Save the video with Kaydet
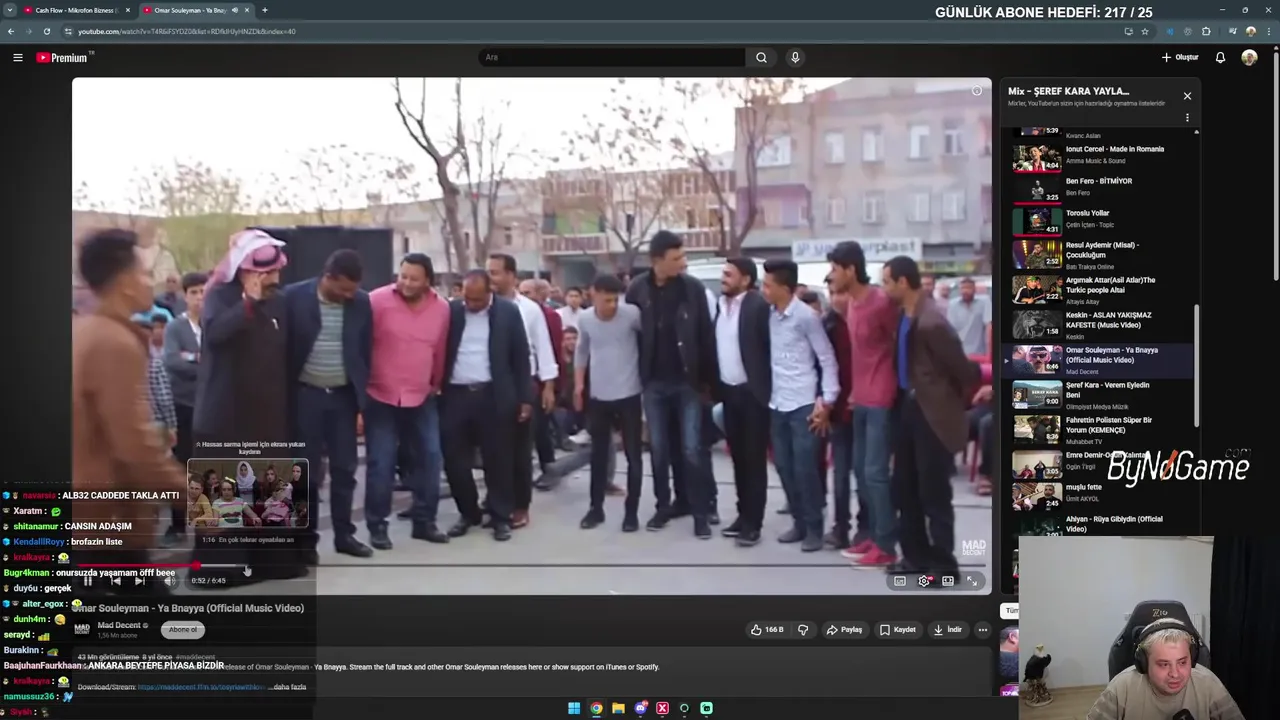 897,630
